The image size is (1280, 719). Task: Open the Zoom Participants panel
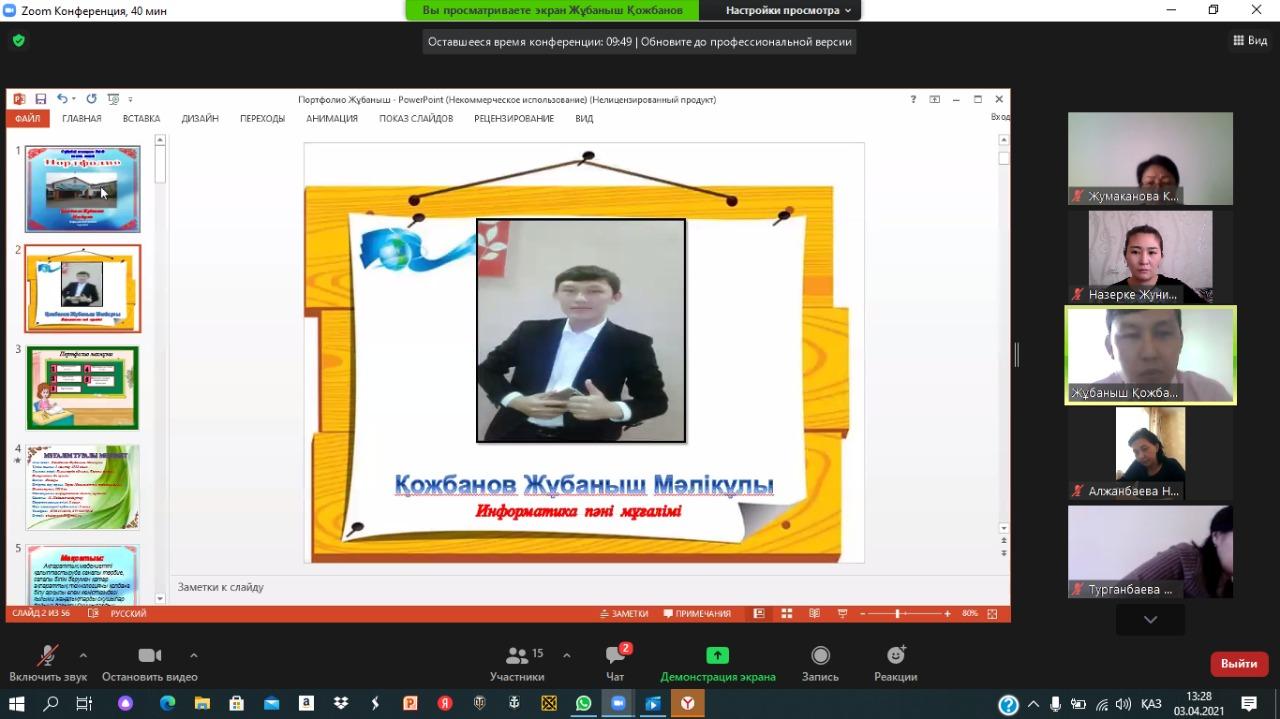click(x=517, y=663)
